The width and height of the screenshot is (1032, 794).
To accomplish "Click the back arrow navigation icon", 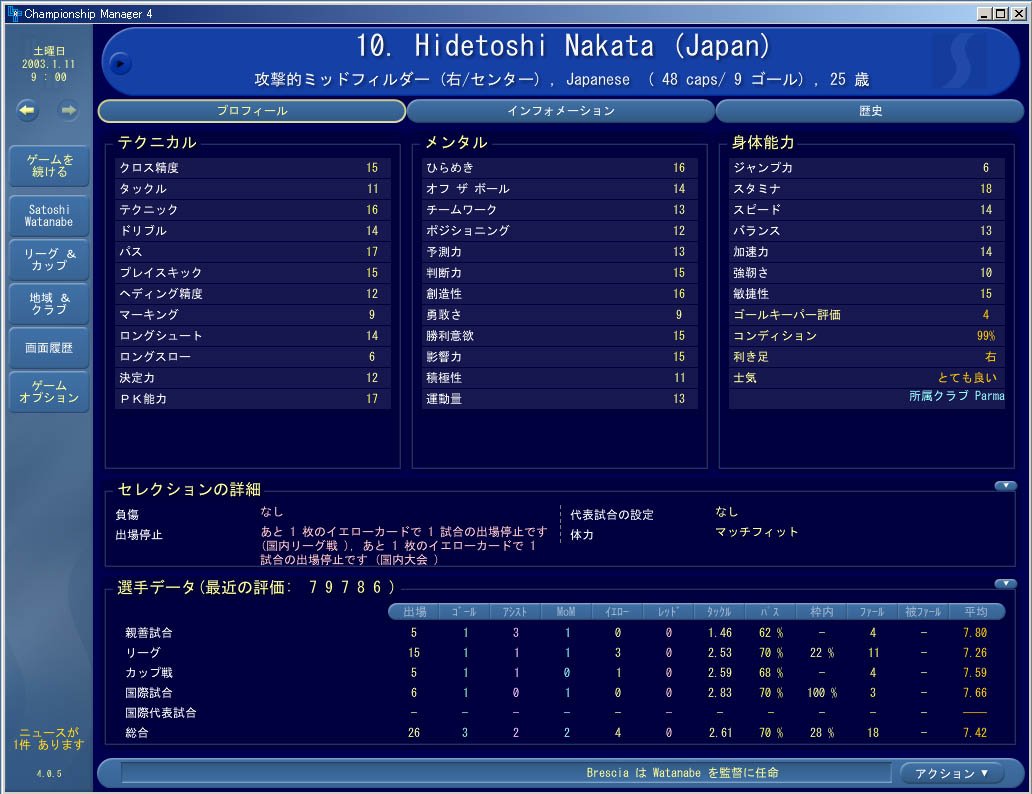I will pos(27,110).
